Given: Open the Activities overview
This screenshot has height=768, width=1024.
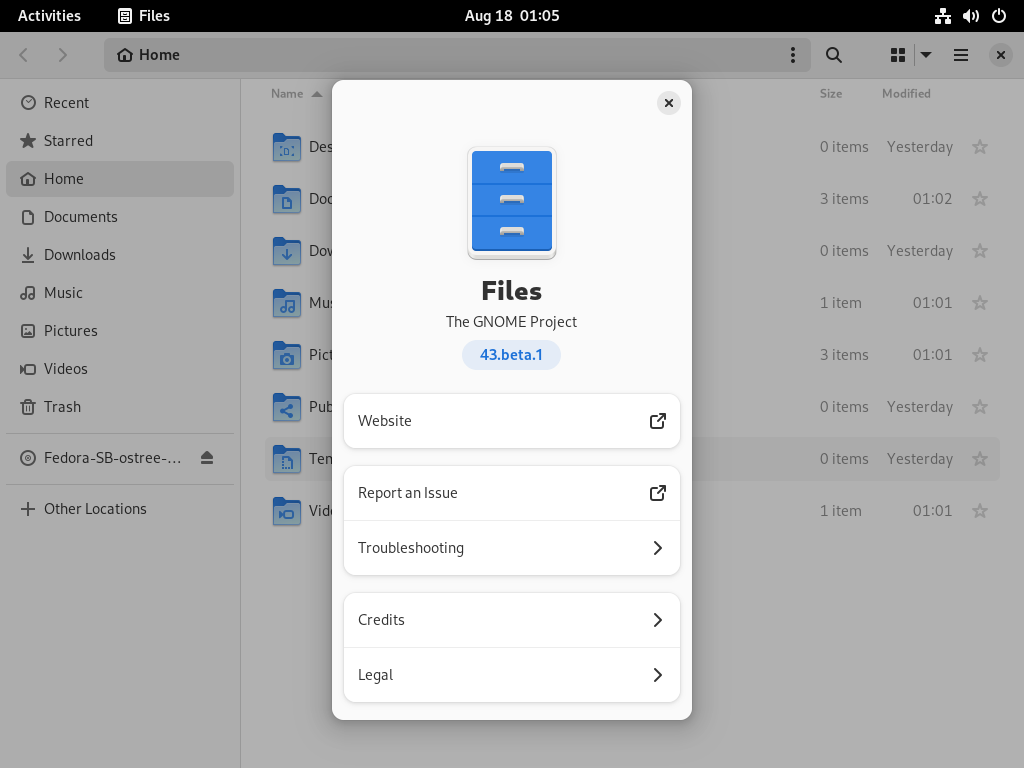Looking at the screenshot, I should coord(49,16).
